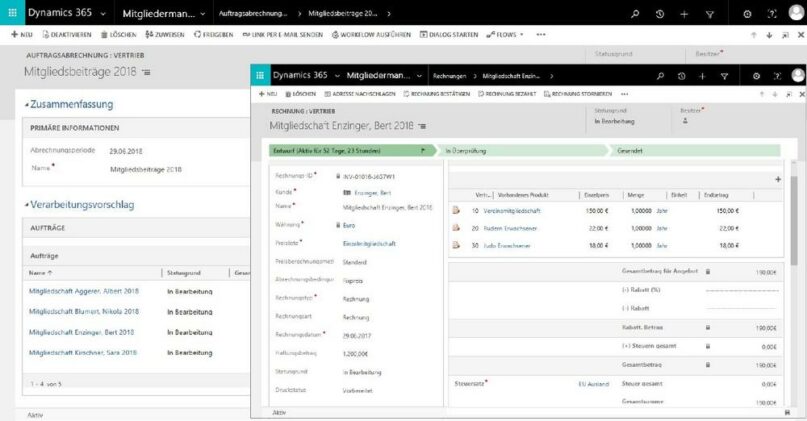This screenshot has height=421, width=807.
Task: Sort the Aufträge list by Name column
Action: (x=39, y=272)
